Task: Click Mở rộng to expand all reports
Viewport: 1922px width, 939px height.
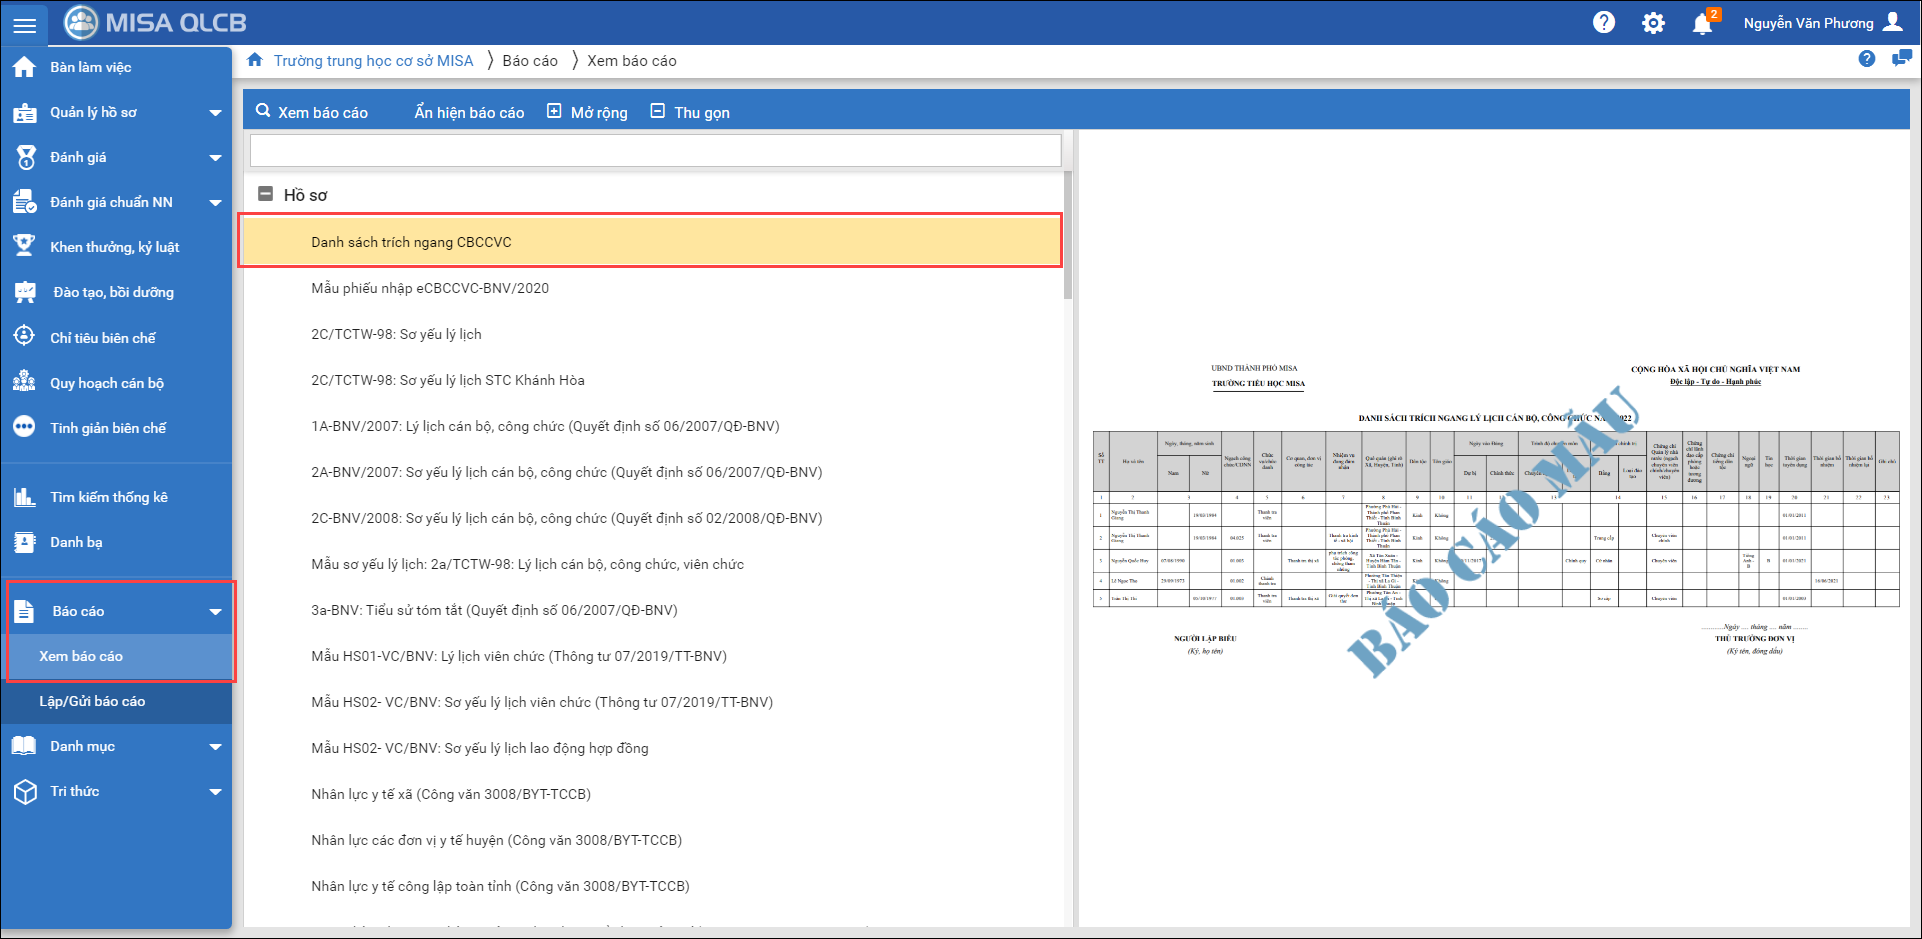Action: (x=588, y=112)
